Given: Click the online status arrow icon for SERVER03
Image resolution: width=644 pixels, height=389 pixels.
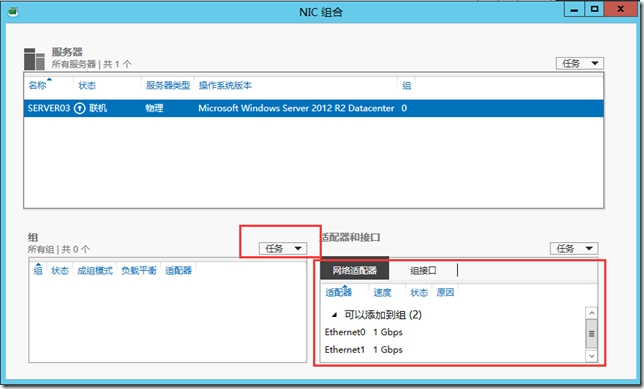Looking at the screenshot, I should (80, 108).
